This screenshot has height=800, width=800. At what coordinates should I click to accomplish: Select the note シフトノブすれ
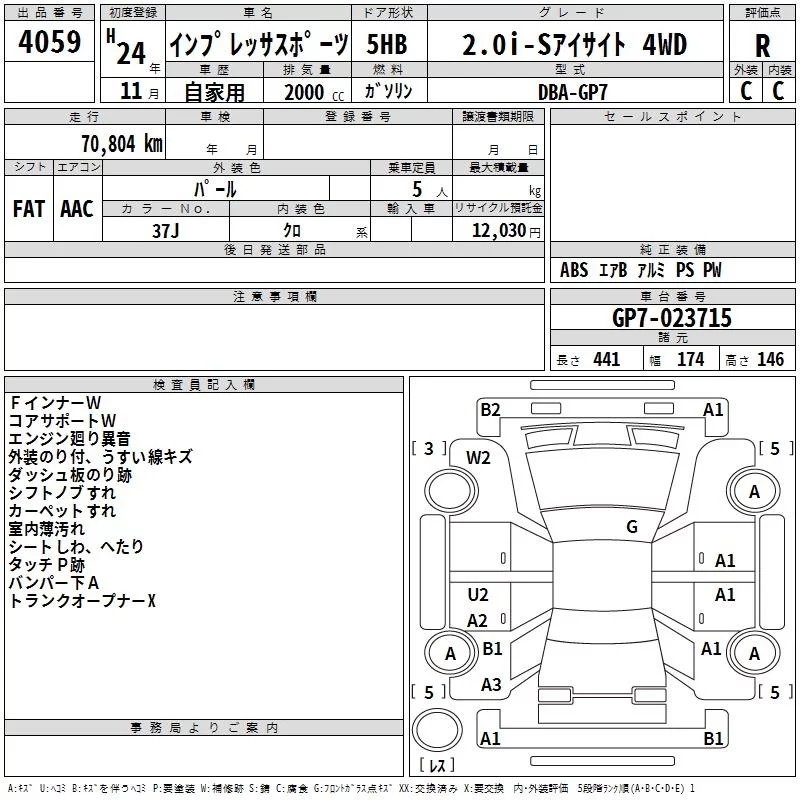click(x=62, y=492)
